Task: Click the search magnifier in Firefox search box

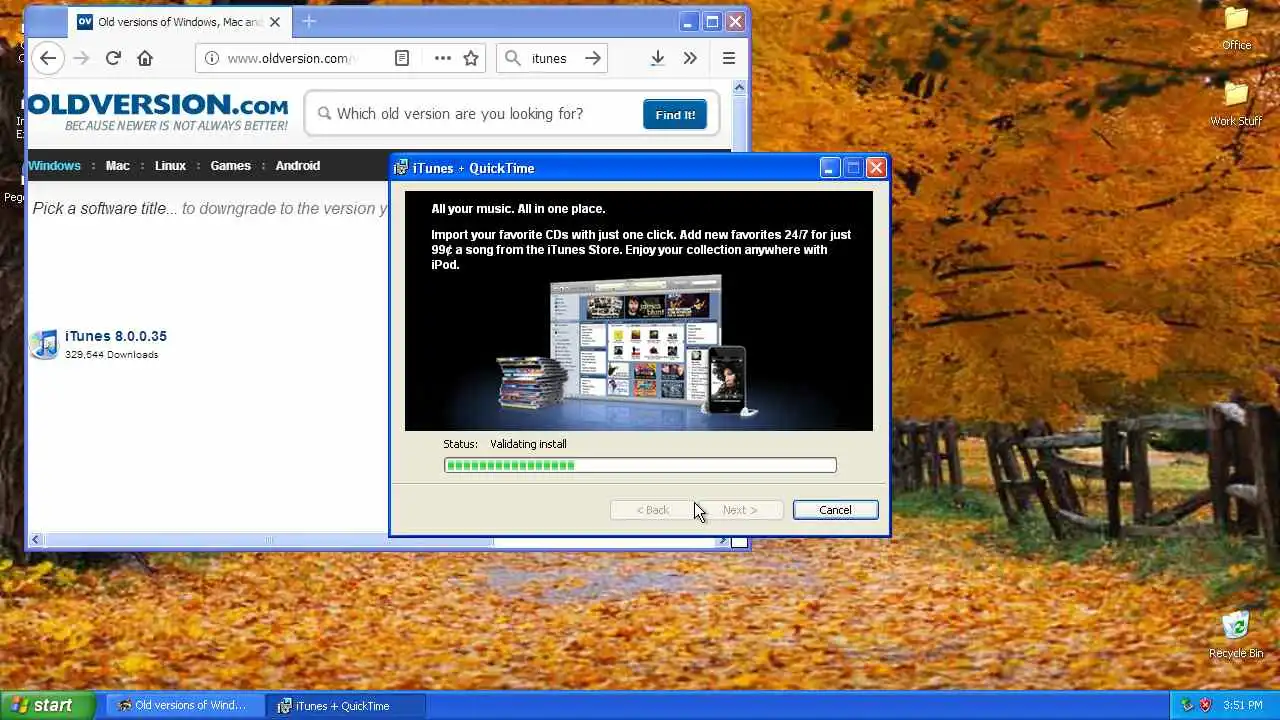Action: click(x=513, y=58)
